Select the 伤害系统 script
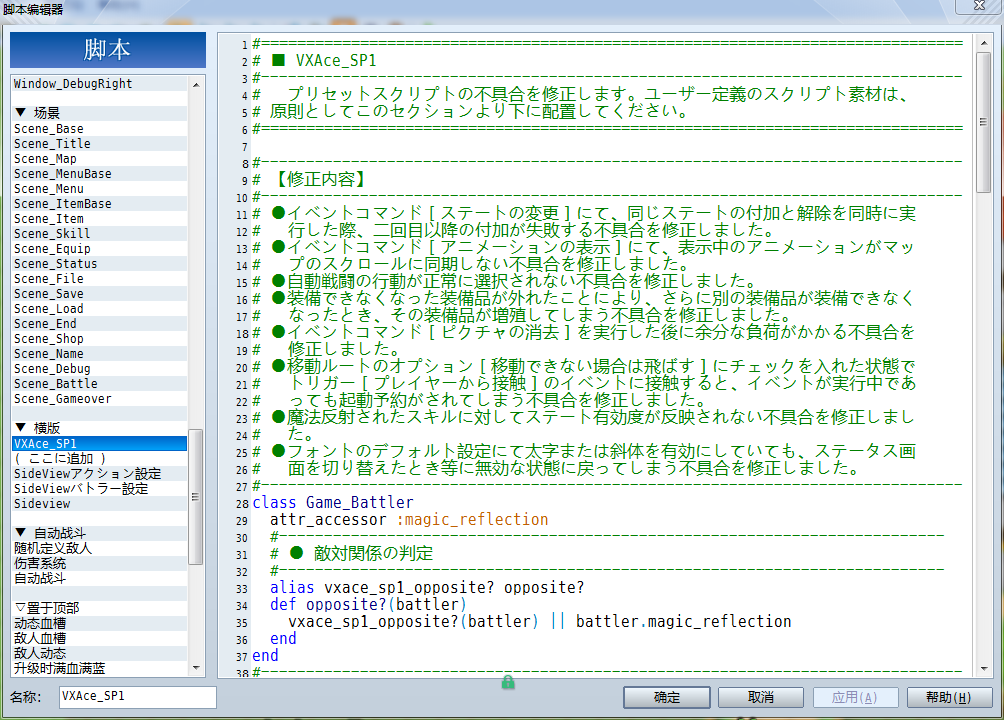The width and height of the screenshot is (1004, 720). 99,564
